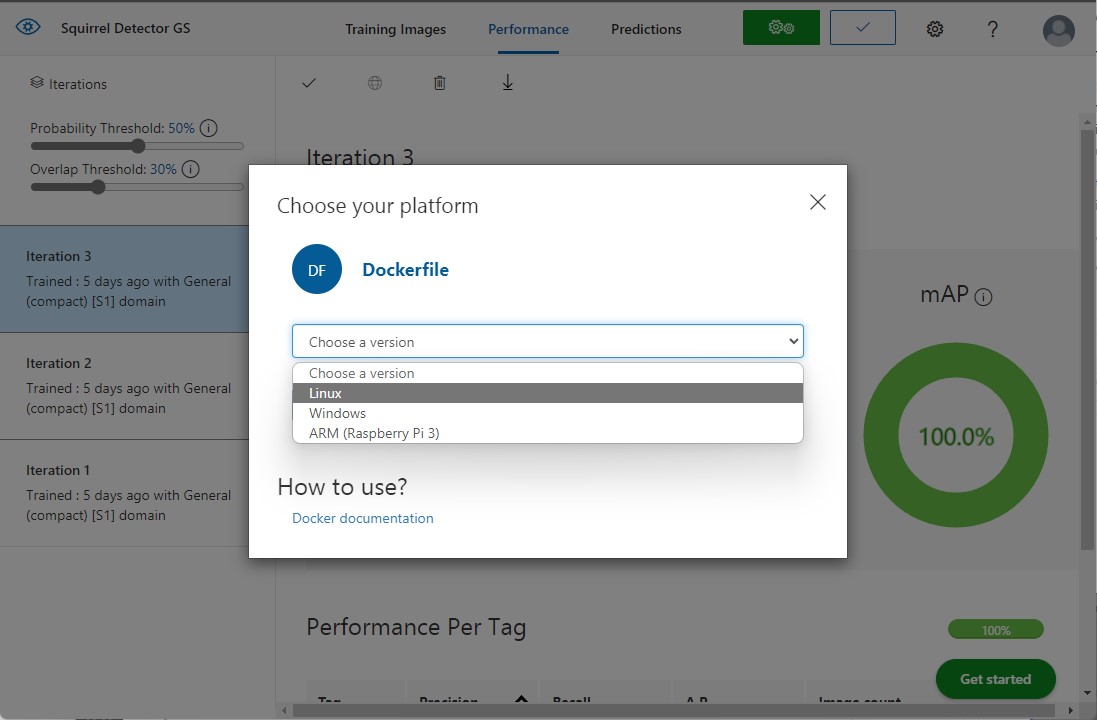The width and height of the screenshot is (1097, 720).
Task: Select Iteration 1 in the list
Action: (125, 493)
